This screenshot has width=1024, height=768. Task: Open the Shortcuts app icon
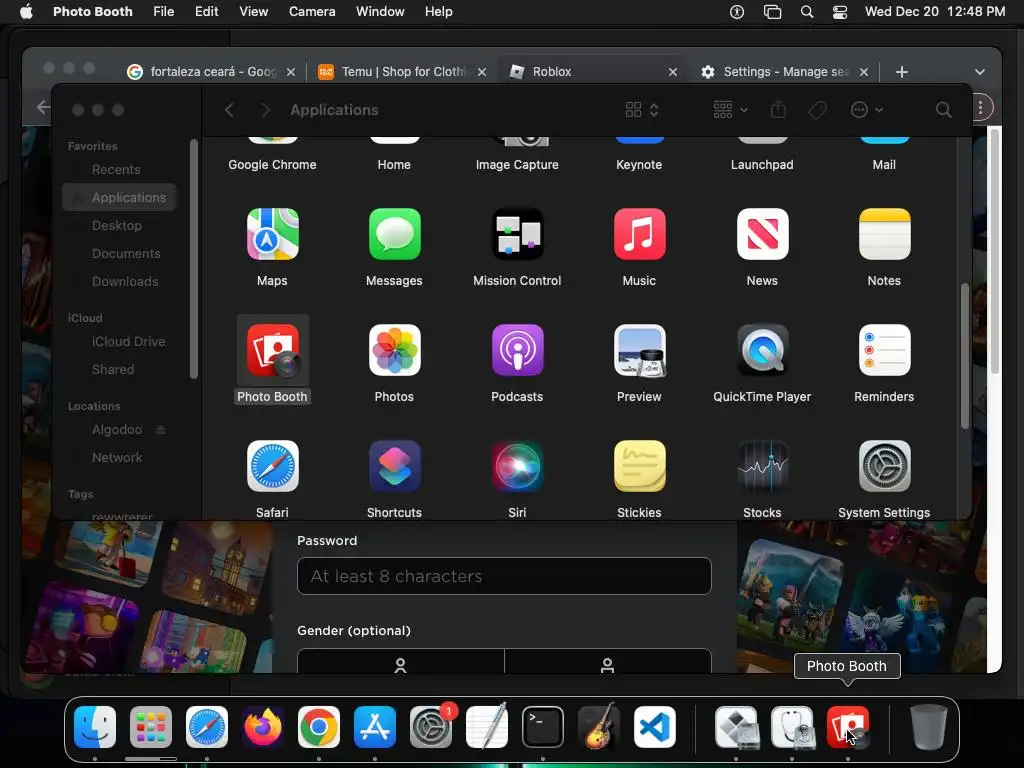(x=394, y=466)
